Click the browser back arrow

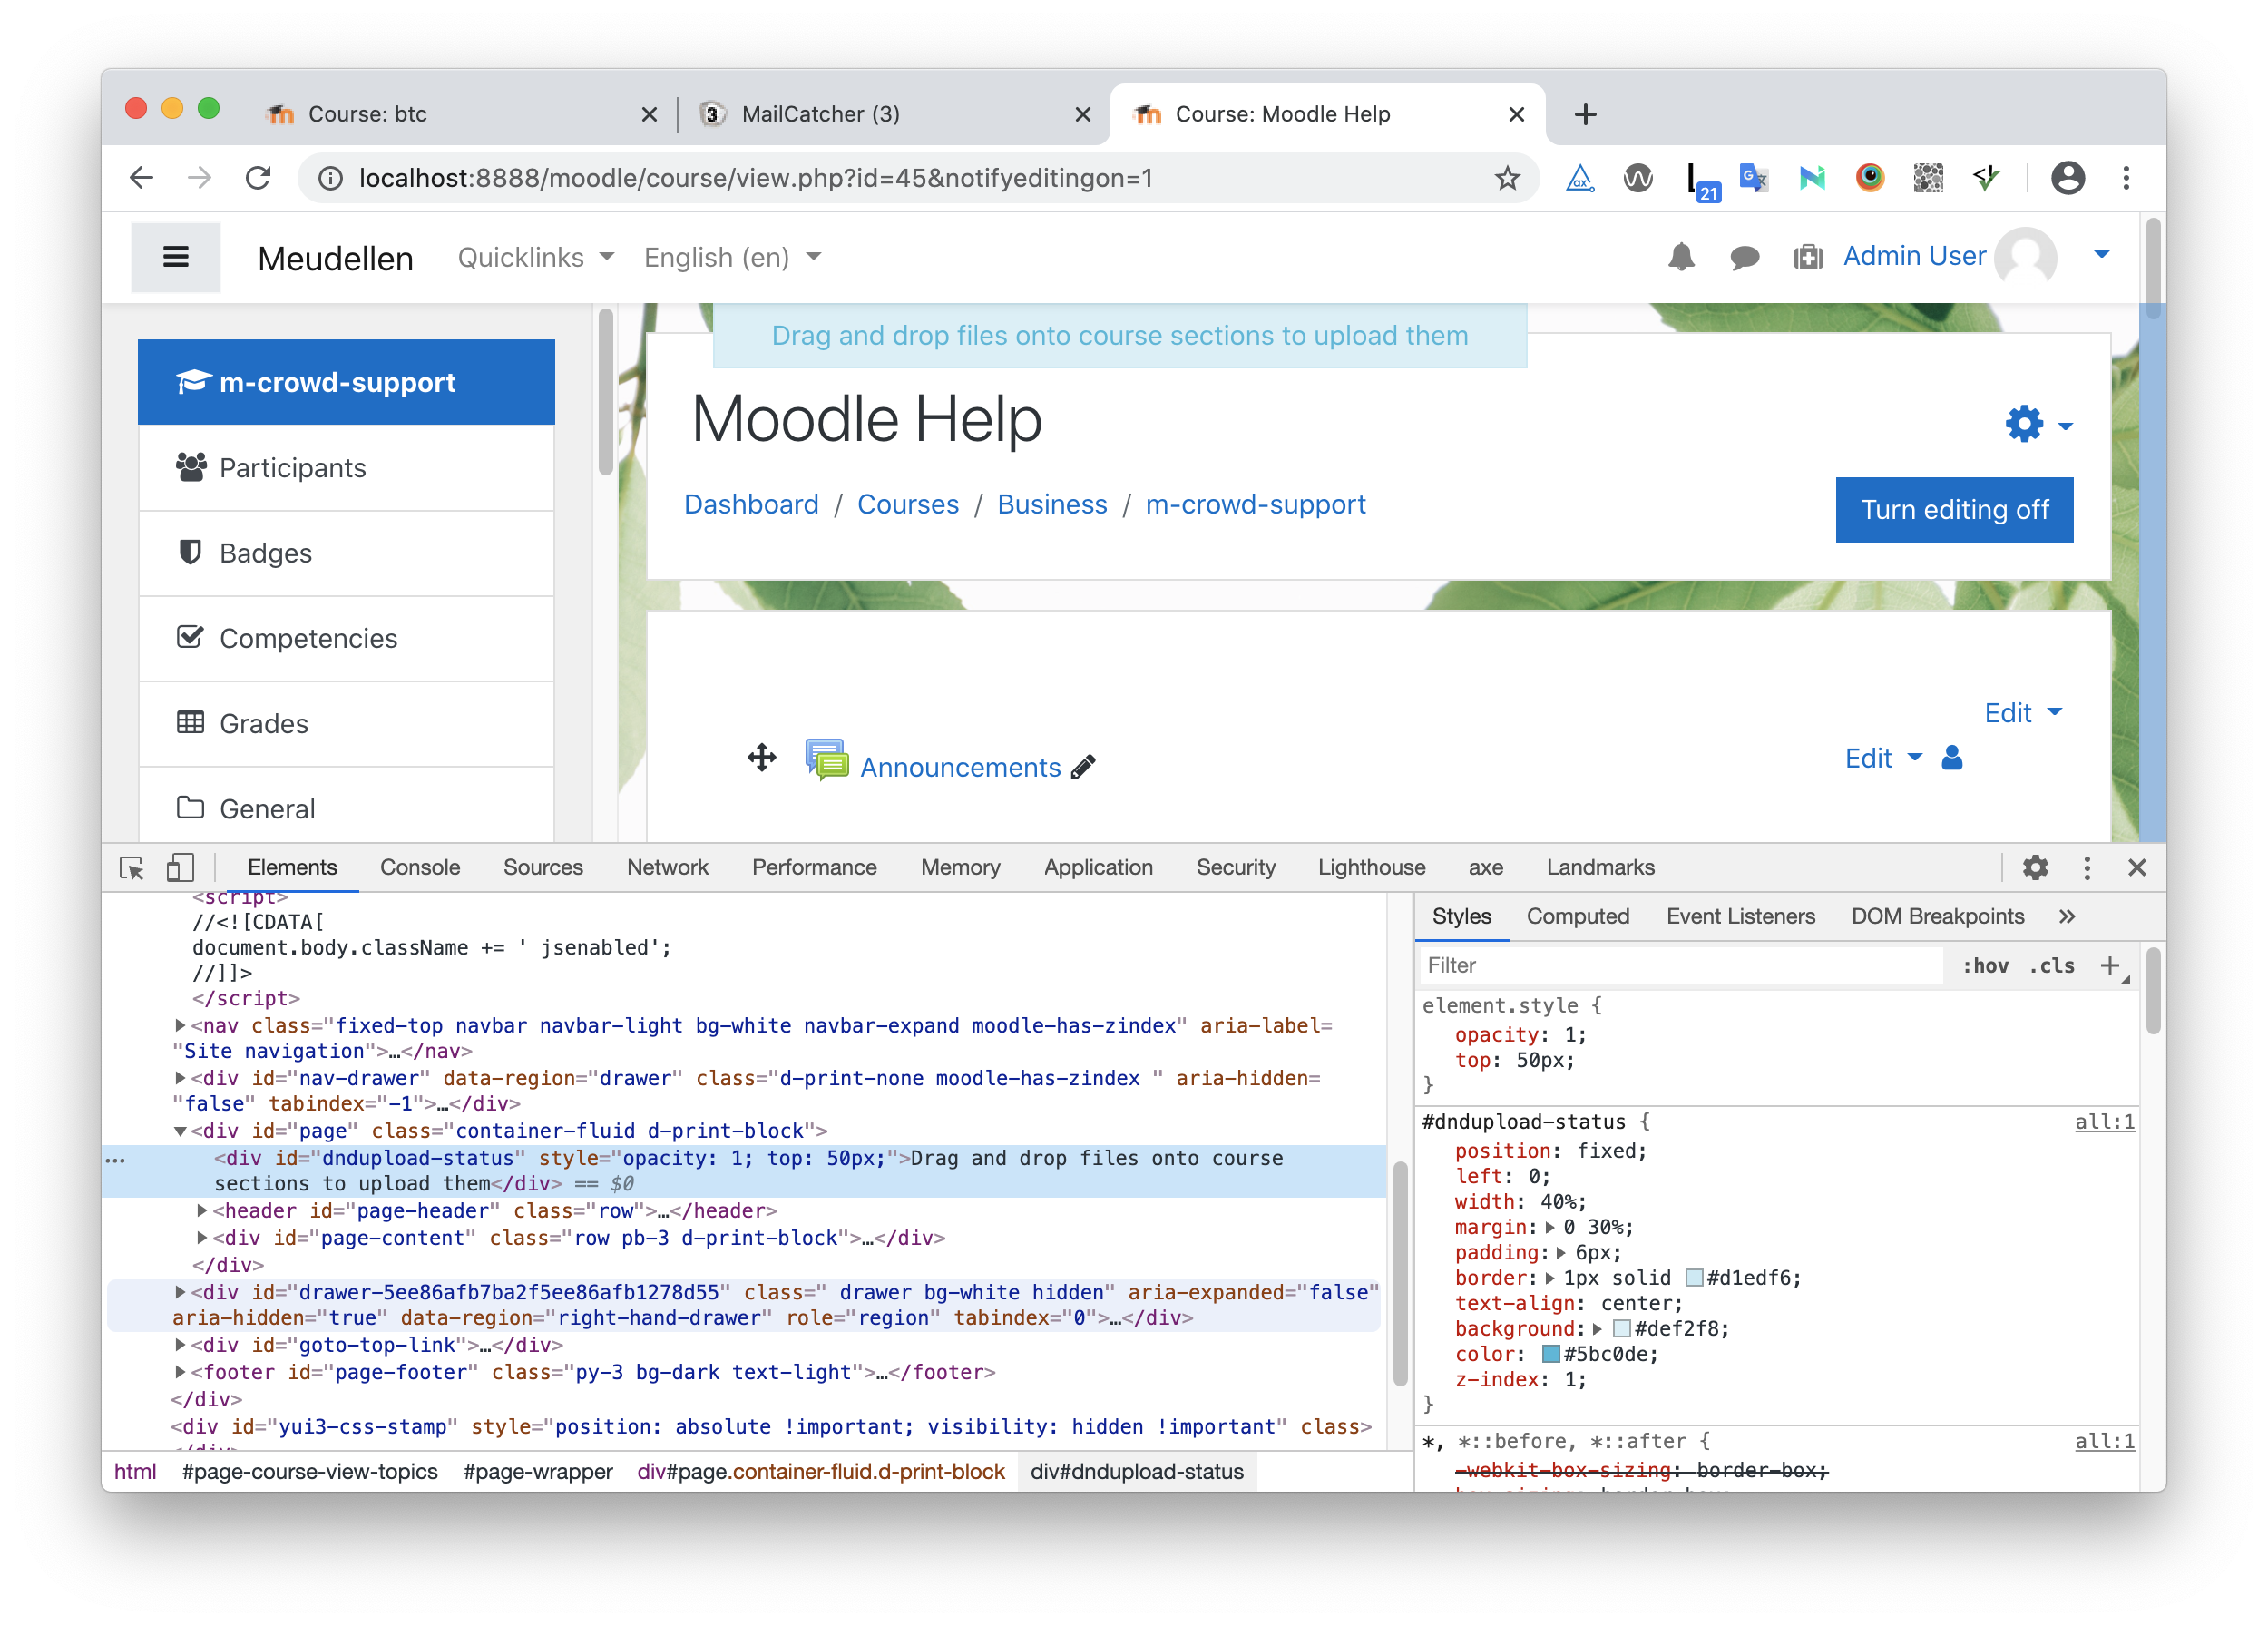pyautogui.click(x=141, y=178)
